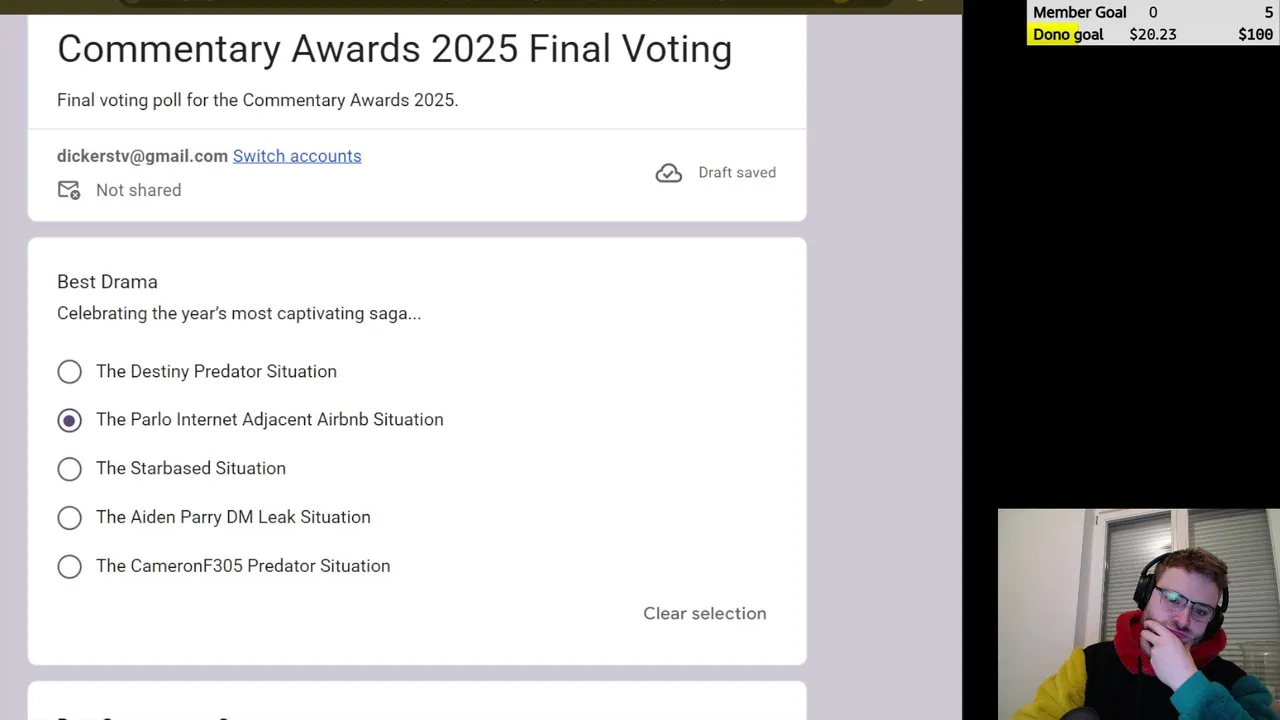Click the final voting poll description text
Image resolution: width=1280 pixels, height=720 pixels.
[257, 100]
